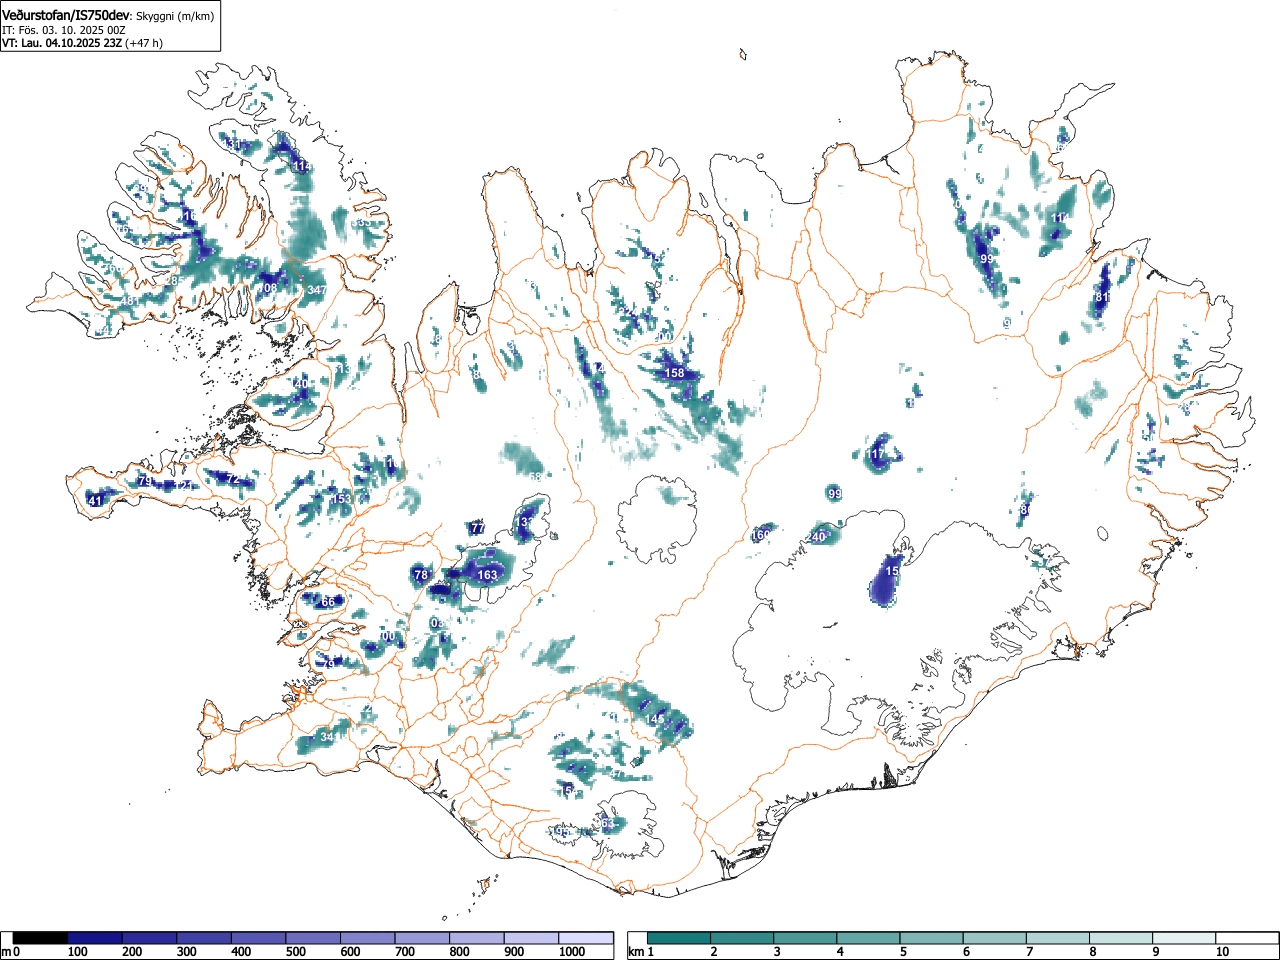Click the 900–1000 m pale lavender swatch

pos(531,938)
